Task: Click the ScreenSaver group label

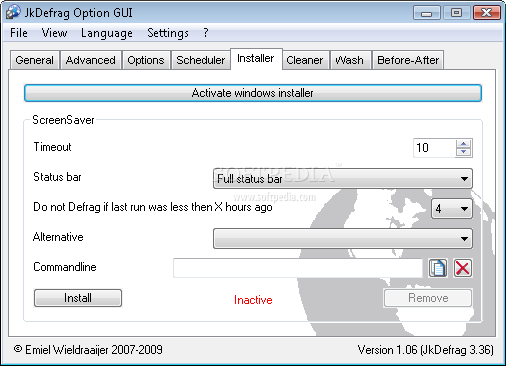Action: 63,120
